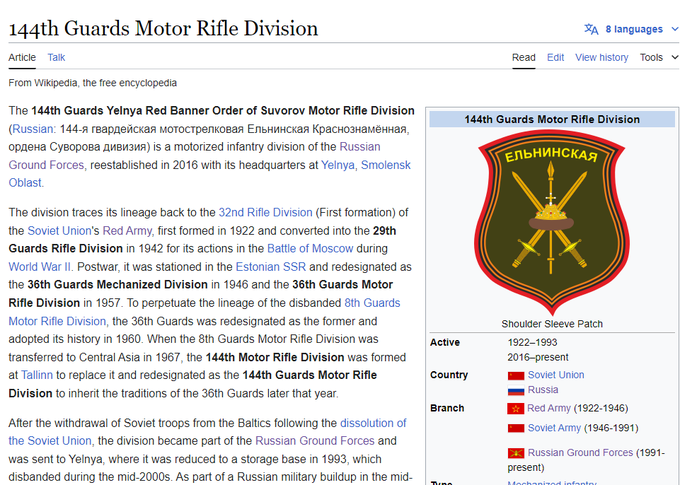Click the Branch label in infobox

(x=447, y=408)
